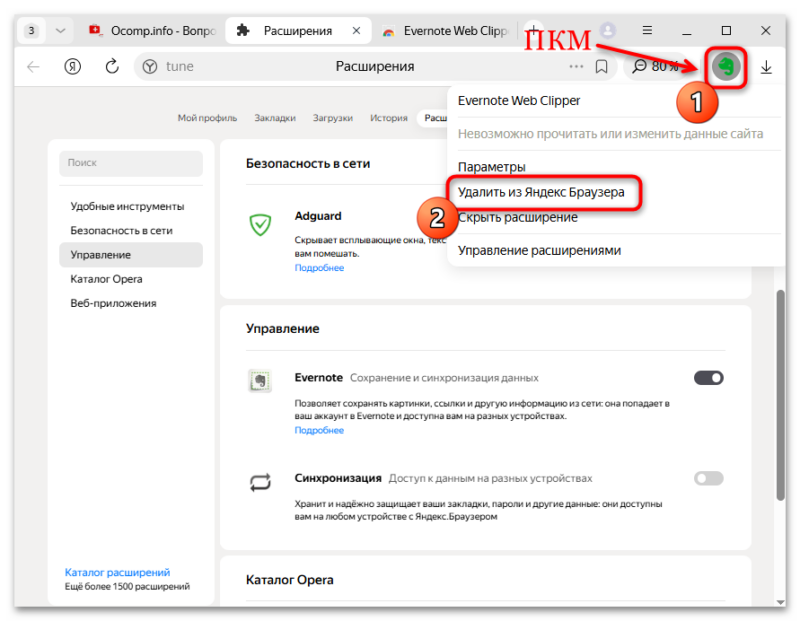Open the Yandex home button
The image size is (800, 621).
click(72, 67)
